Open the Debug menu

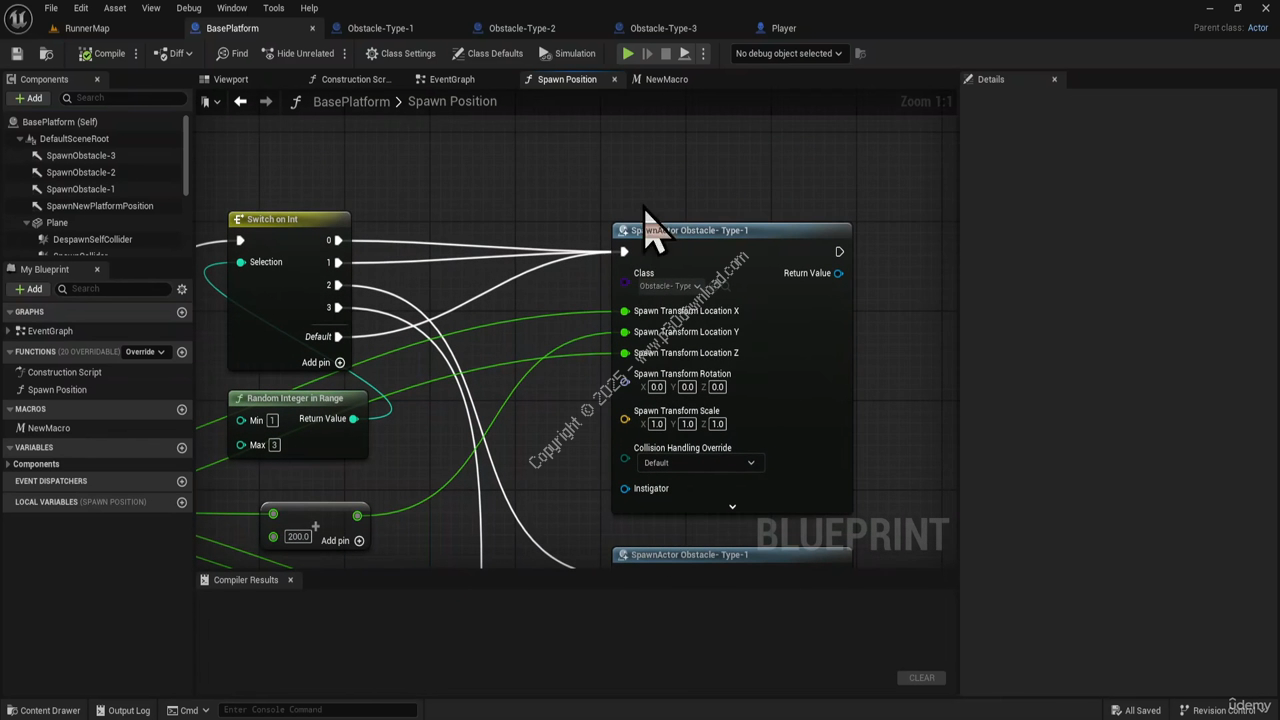click(188, 8)
